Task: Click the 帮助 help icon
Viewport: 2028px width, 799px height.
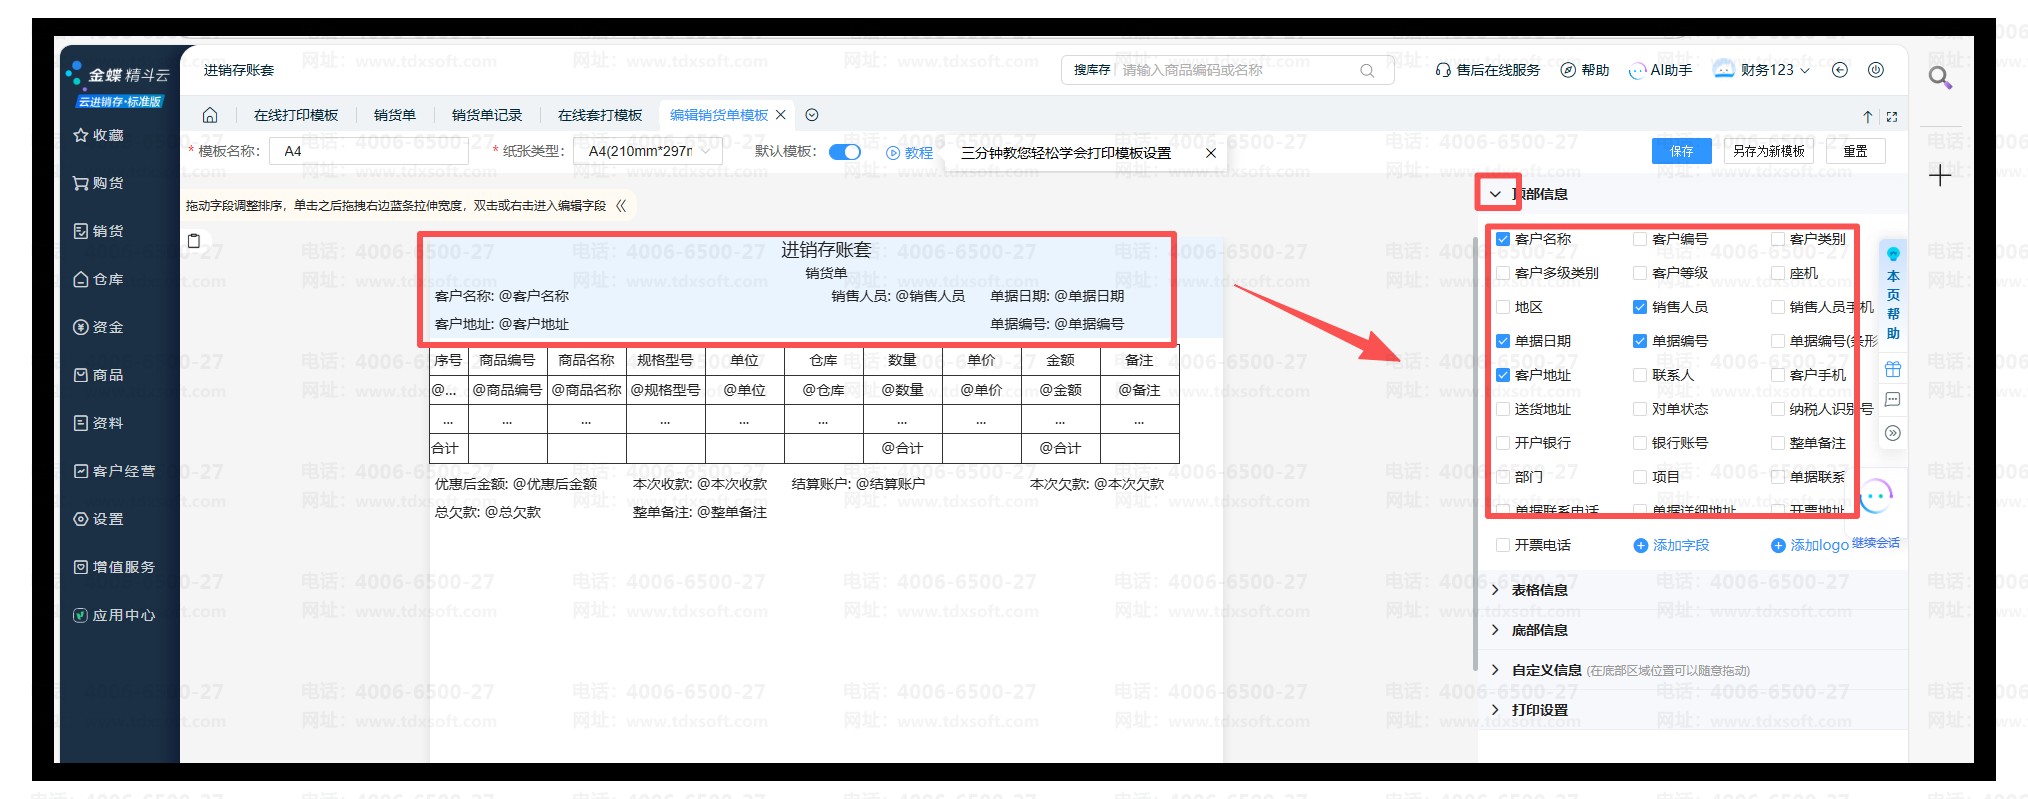Action: (1568, 70)
